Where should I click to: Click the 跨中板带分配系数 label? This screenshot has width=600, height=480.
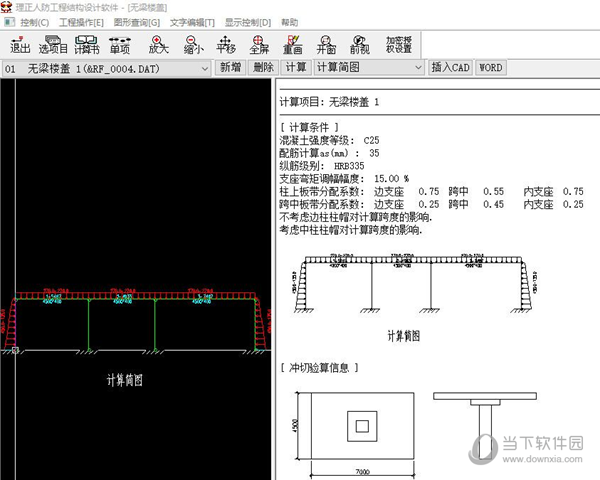pyautogui.click(x=320, y=204)
